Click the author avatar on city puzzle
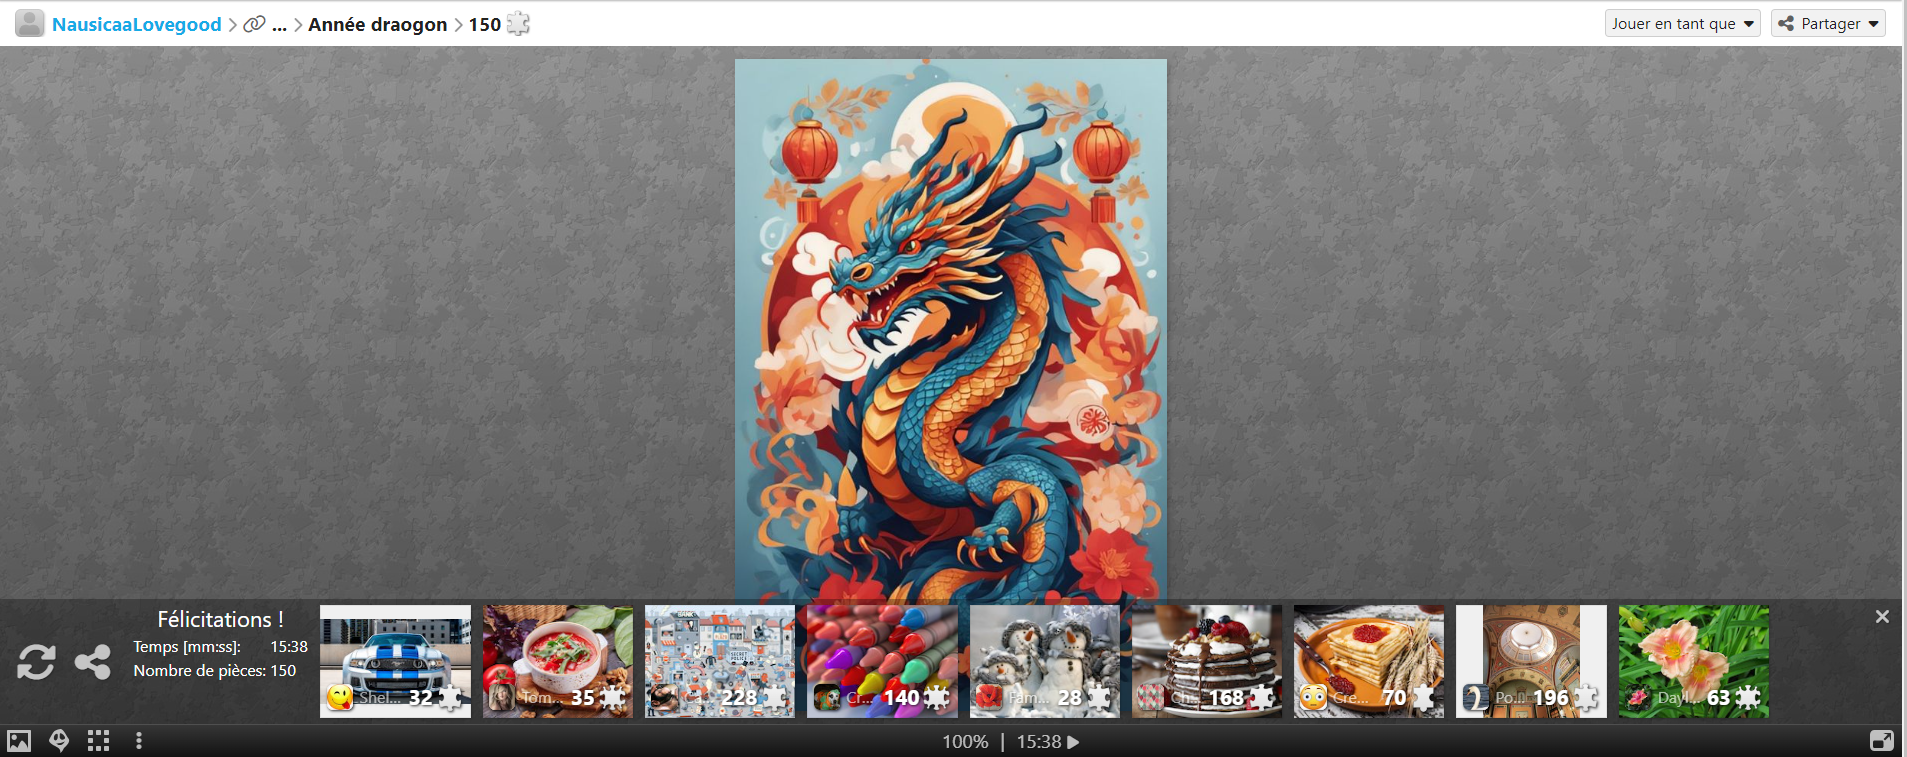Viewport: 1907px width, 757px height. coord(664,697)
